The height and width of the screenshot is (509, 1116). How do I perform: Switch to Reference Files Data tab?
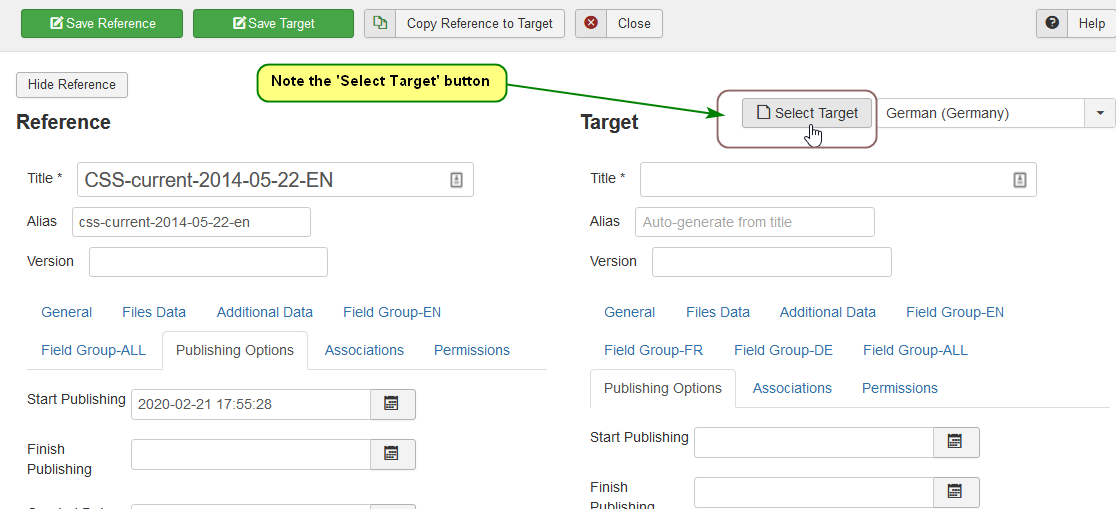(154, 313)
